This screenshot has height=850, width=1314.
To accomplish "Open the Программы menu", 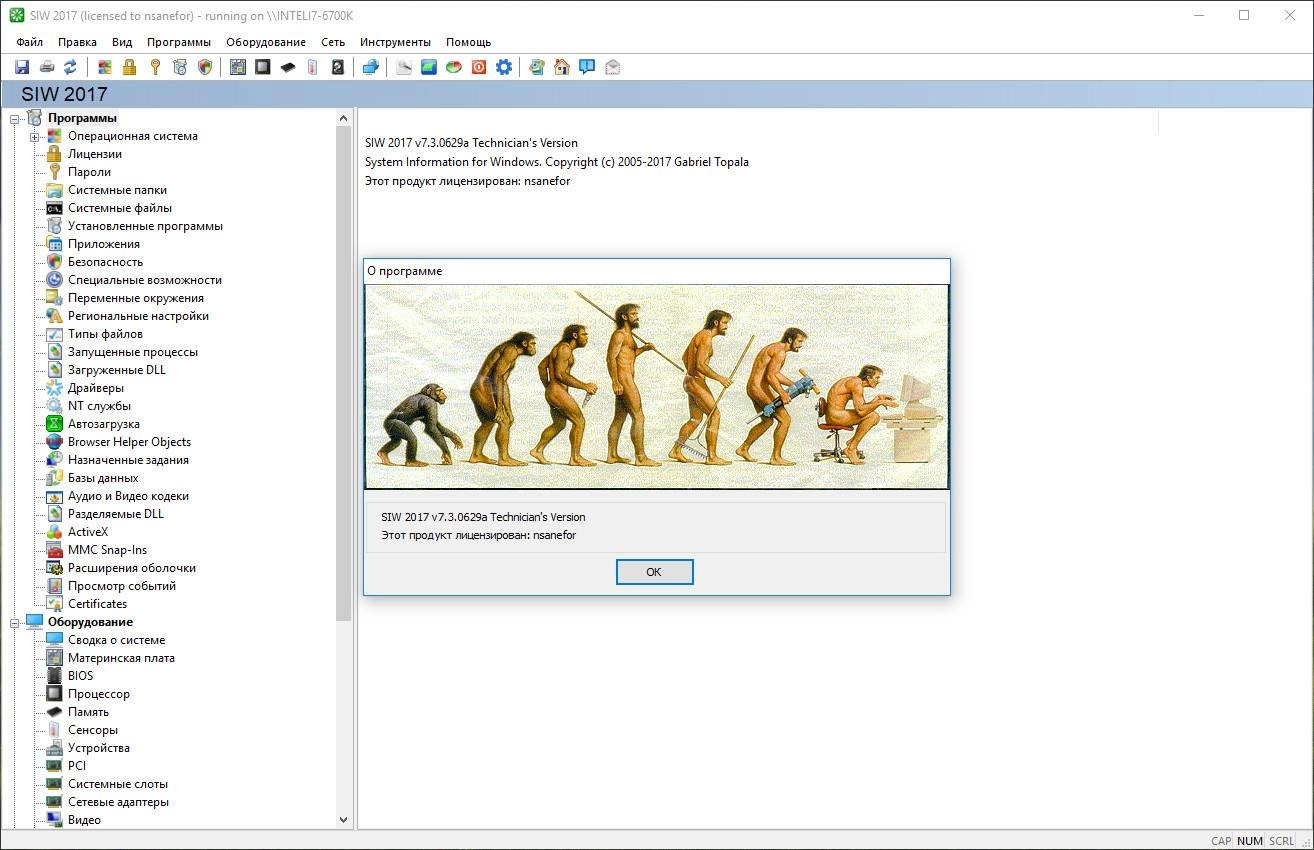I will click(x=179, y=42).
